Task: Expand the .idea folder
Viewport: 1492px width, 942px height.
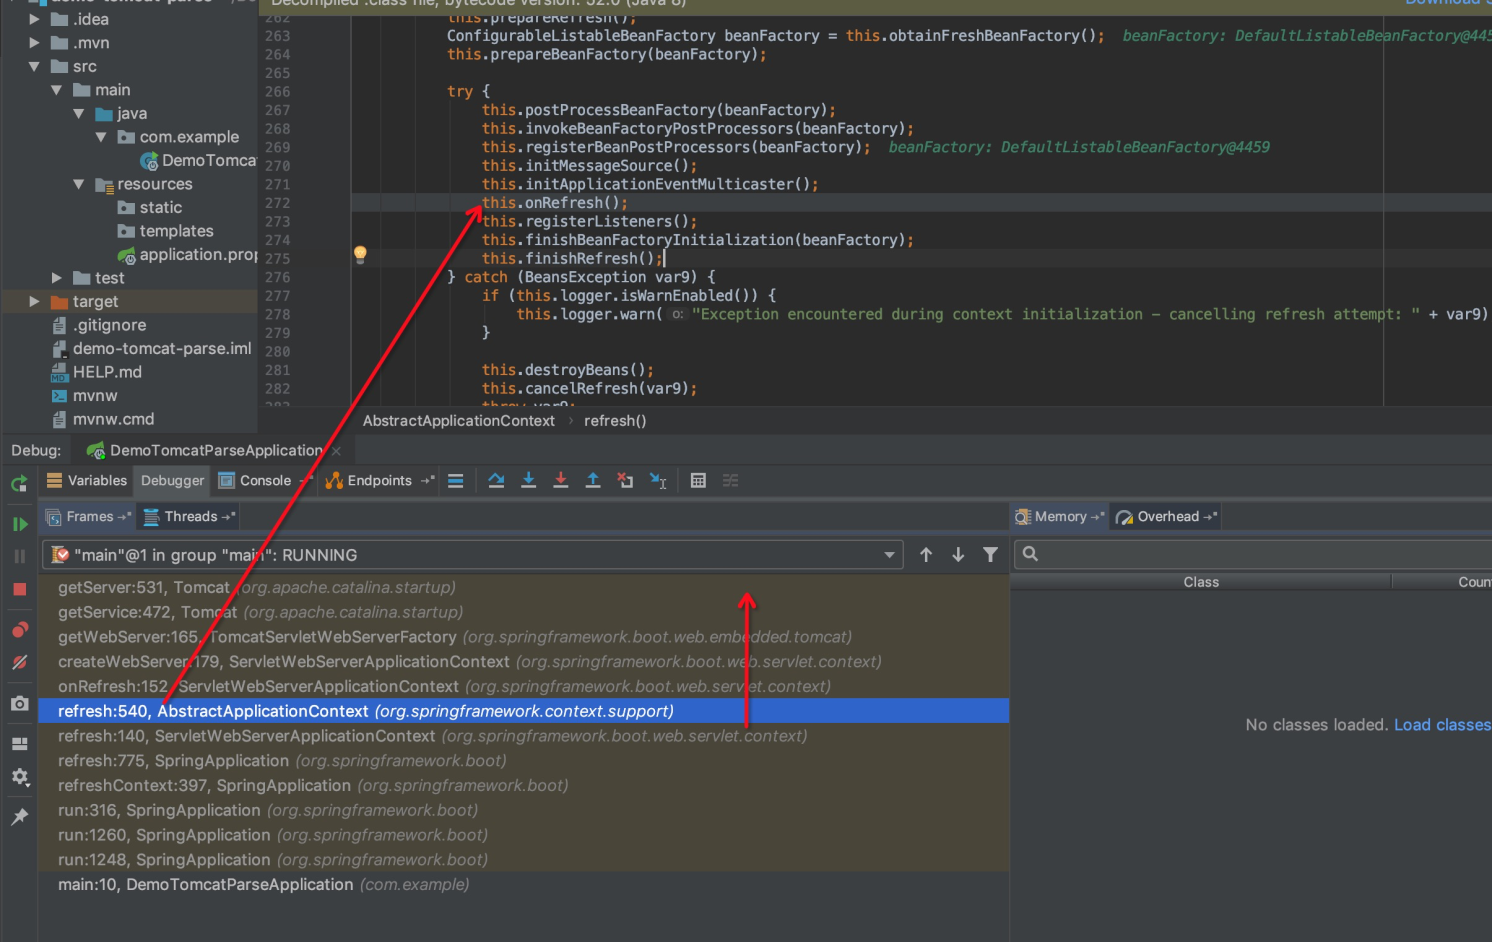Action: coord(34,19)
